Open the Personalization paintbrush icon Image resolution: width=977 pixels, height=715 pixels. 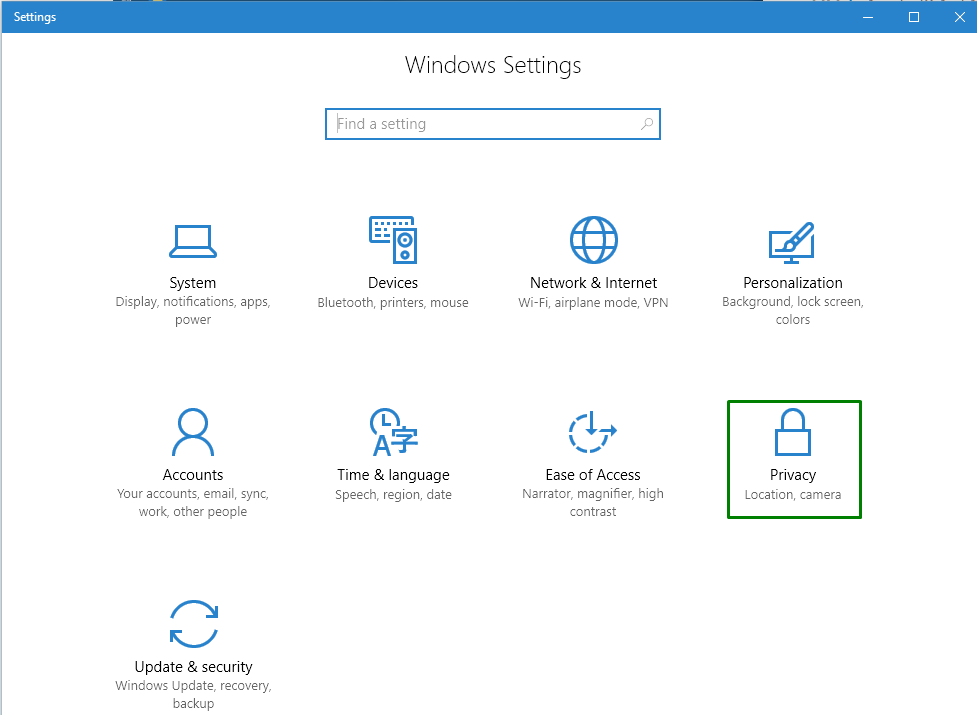tap(792, 243)
